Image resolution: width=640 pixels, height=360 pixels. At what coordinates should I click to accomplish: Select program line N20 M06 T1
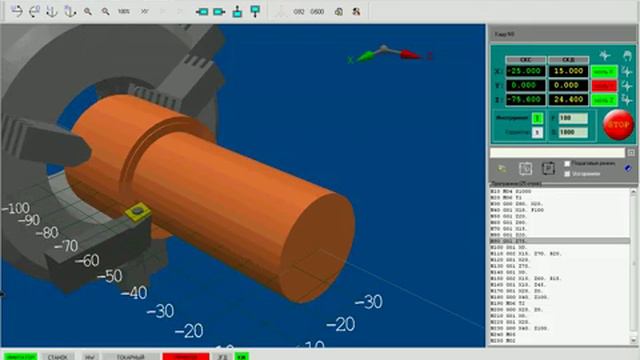click(560, 198)
